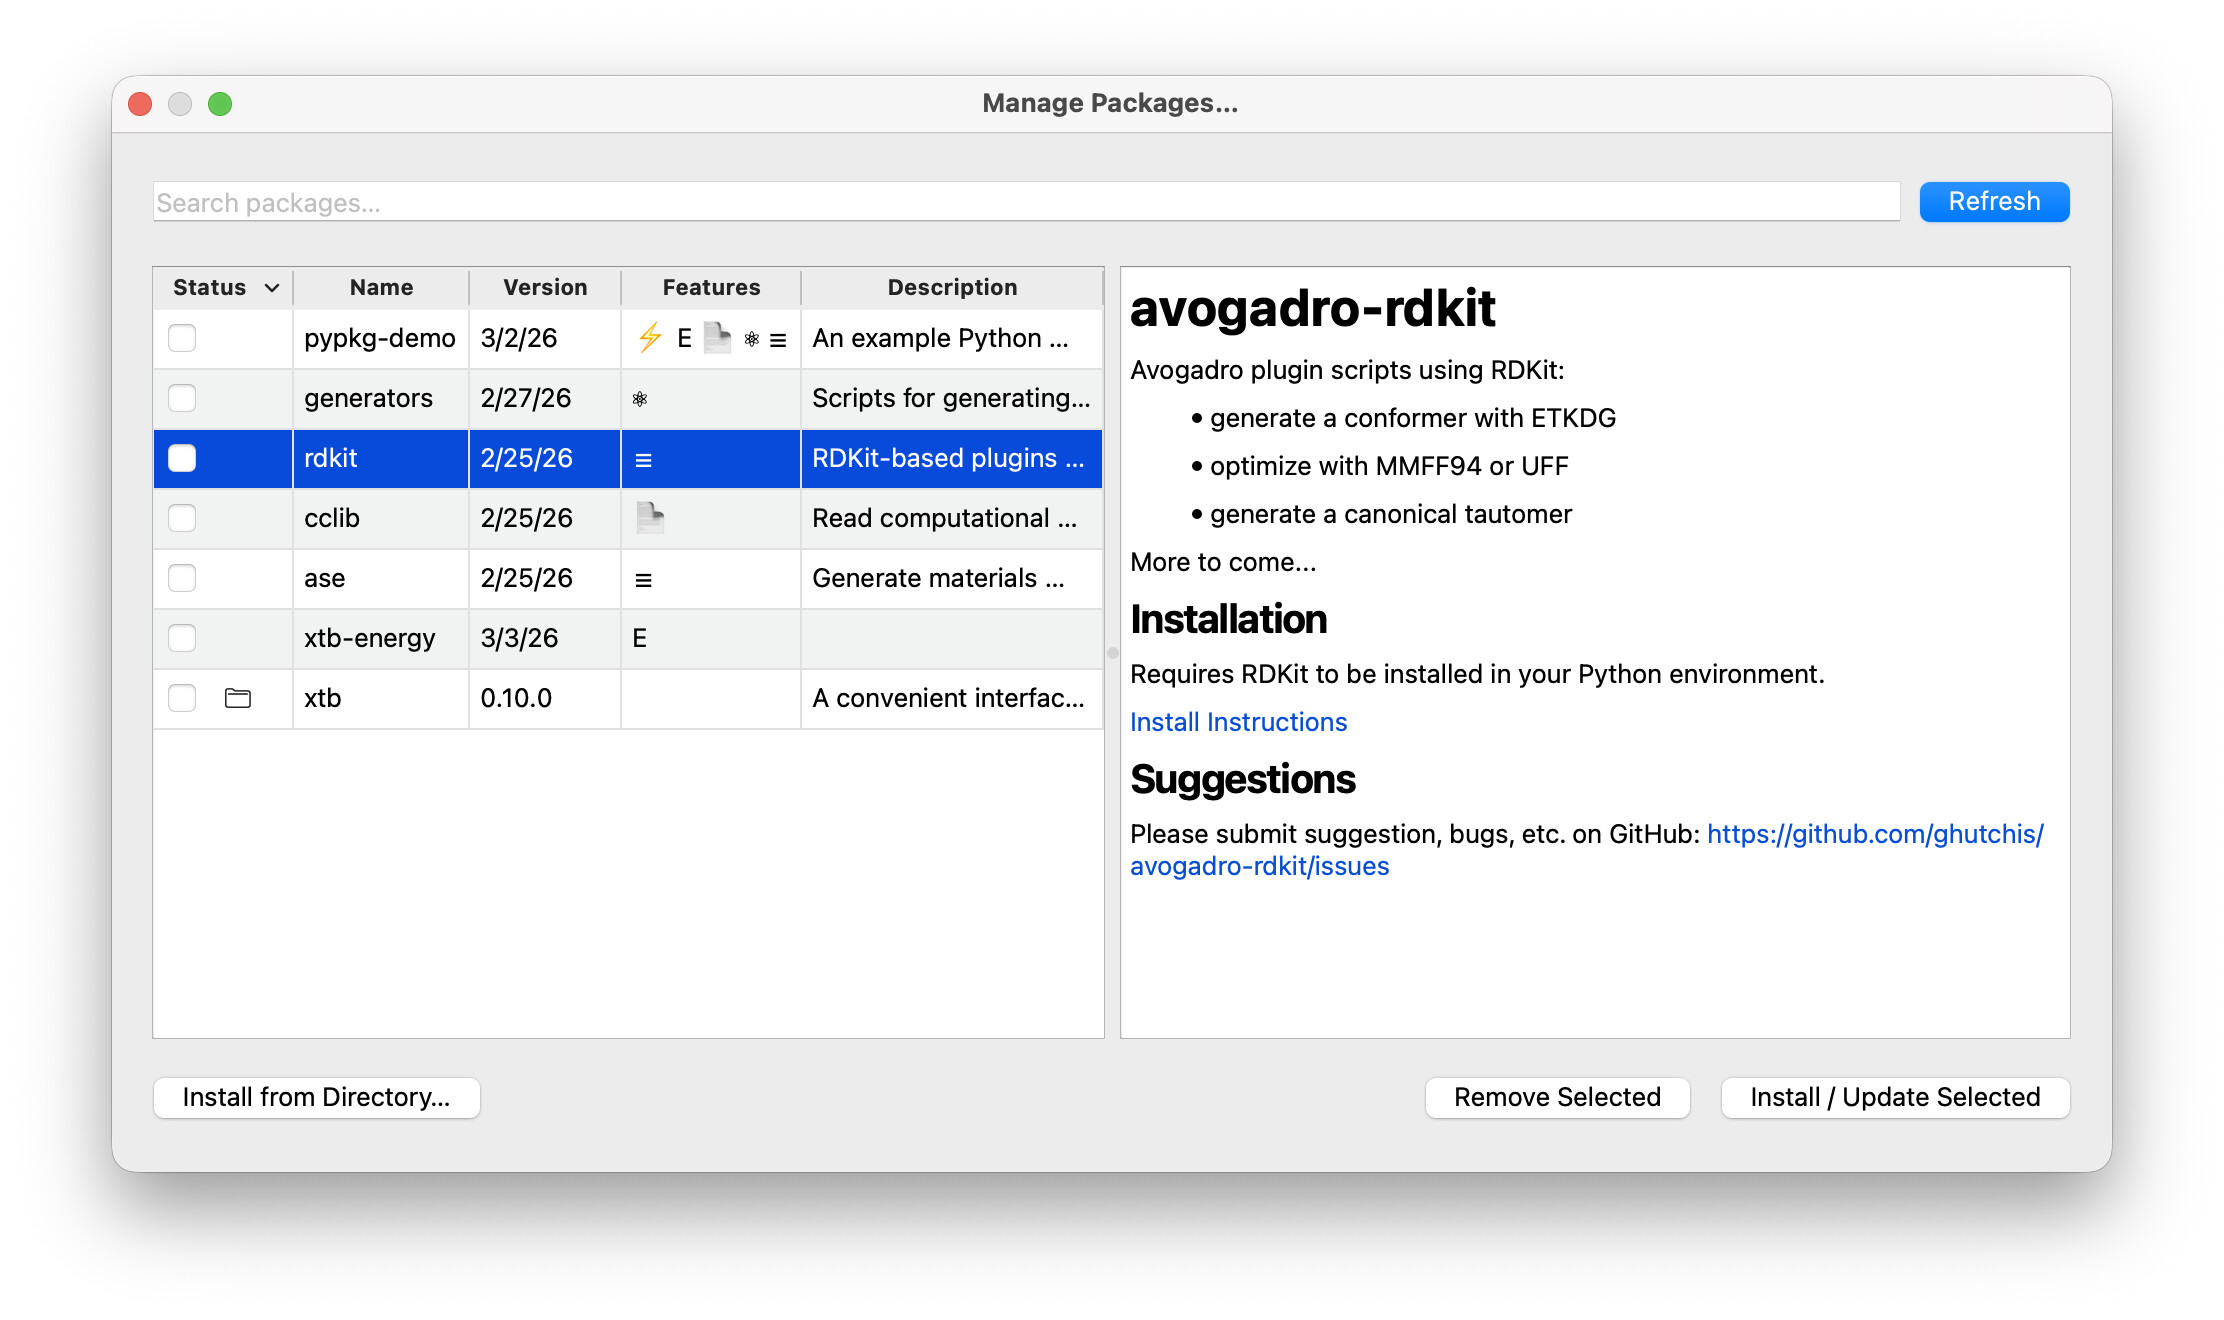The width and height of the screenshot is (2224, 1320).
Task: Click the file icon in cclib row
Action: pyautogui.click(x=650, y=518)
